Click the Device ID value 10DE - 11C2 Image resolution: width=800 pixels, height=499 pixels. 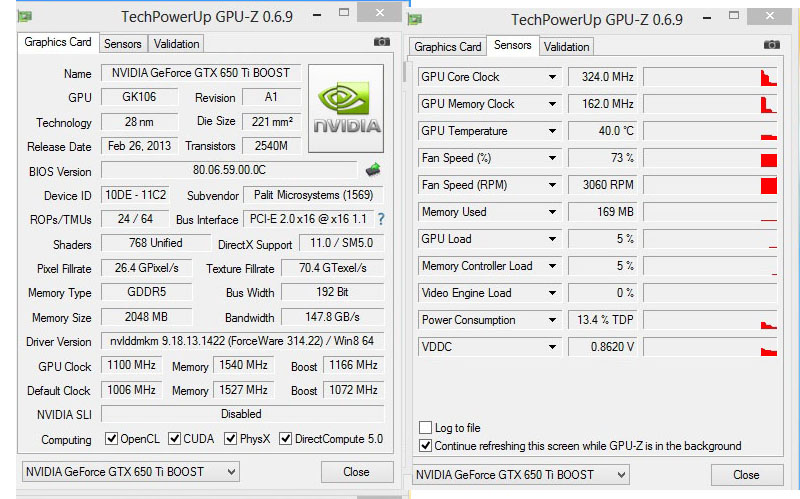point(135,195)
